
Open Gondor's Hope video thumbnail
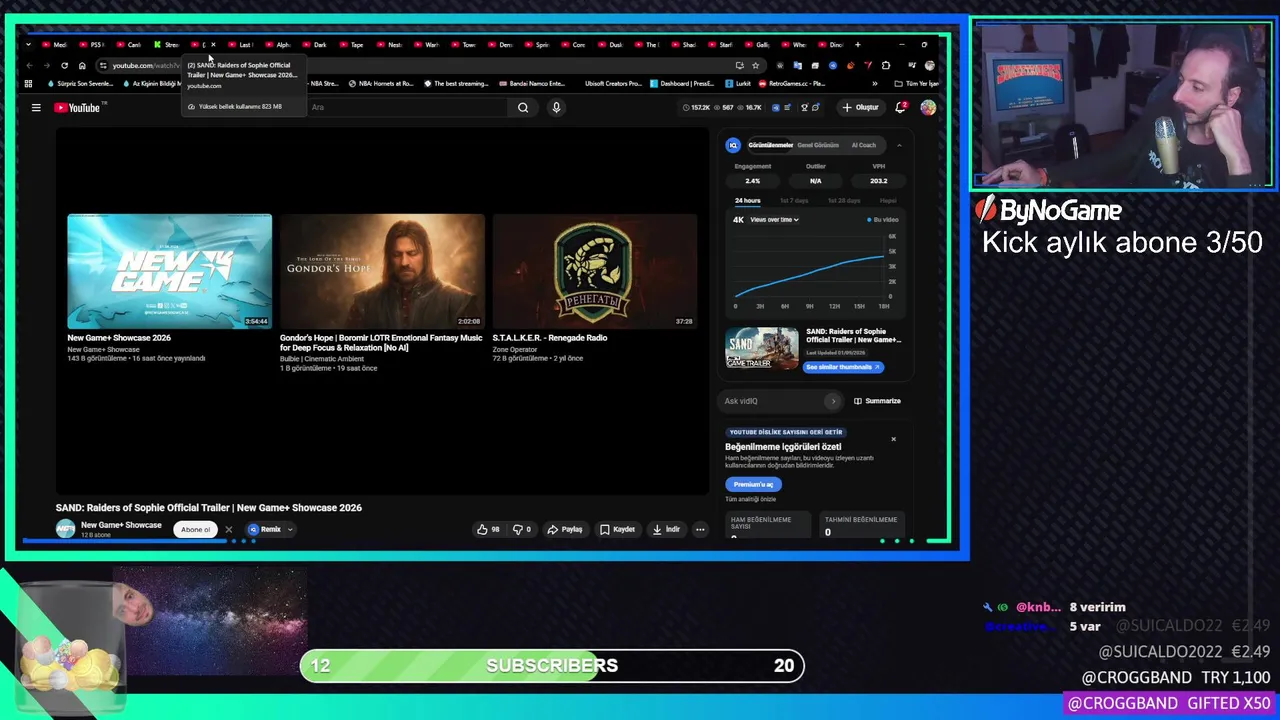click(x=382, y=271)
